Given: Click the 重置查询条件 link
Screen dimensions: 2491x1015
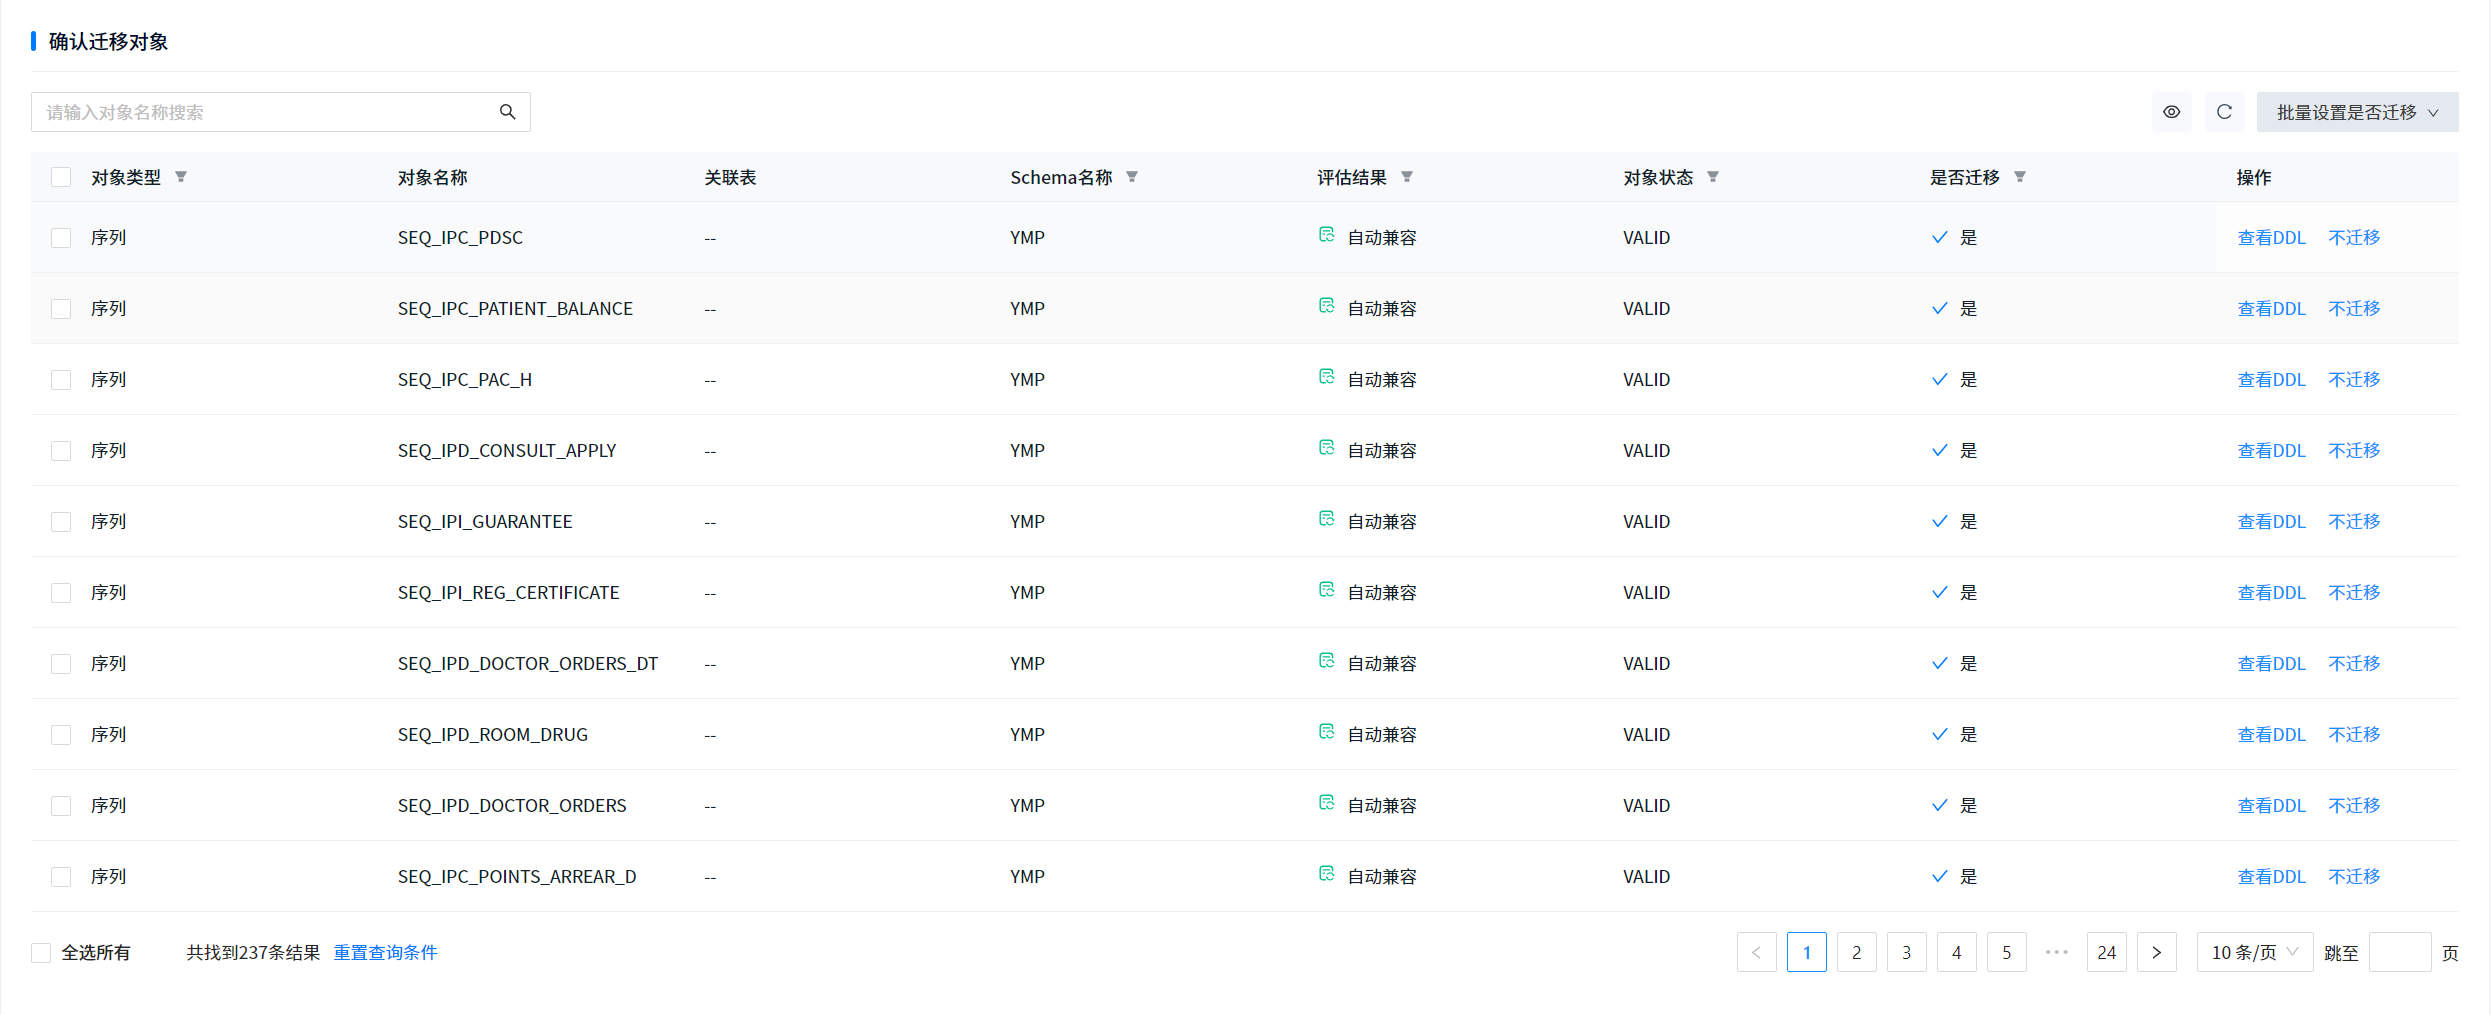Looking at the screenshot, I should (385, 952).
